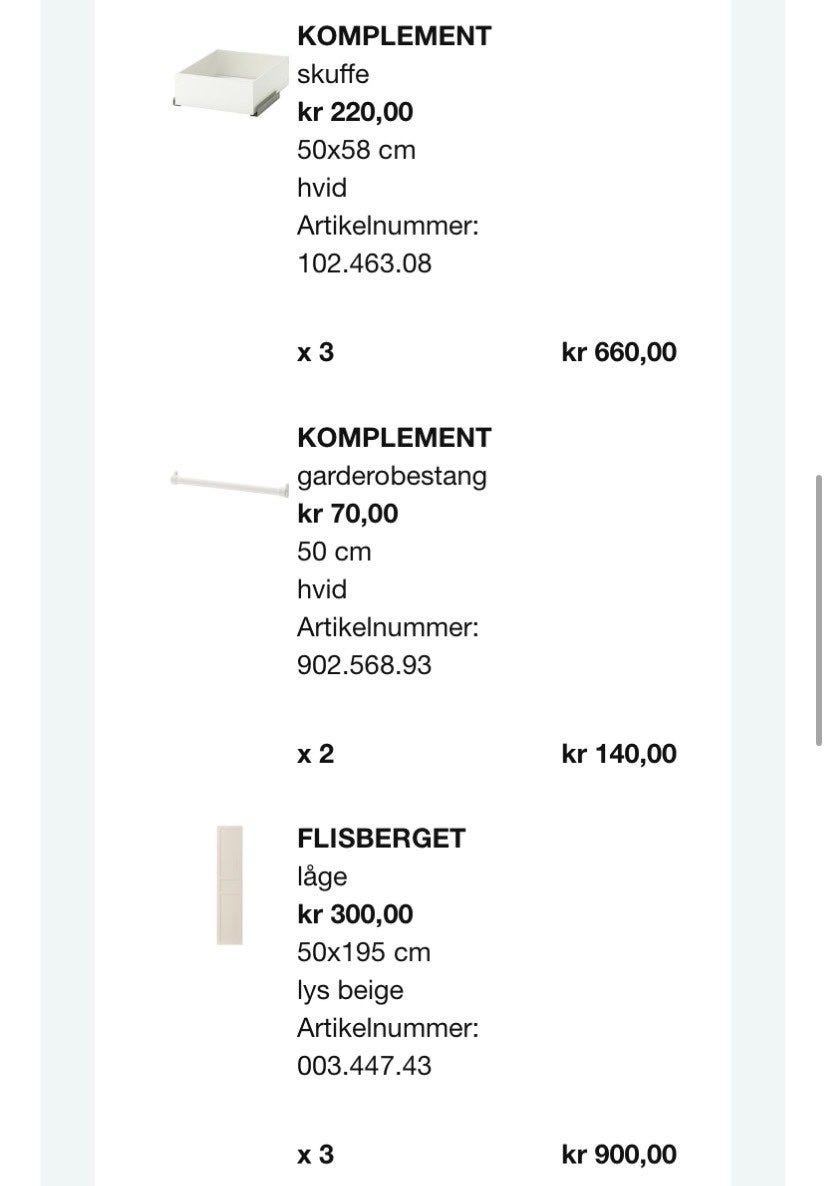Open the garderobestang rail product image
This screenshot has width=828, height=1186.
(230, 483)
